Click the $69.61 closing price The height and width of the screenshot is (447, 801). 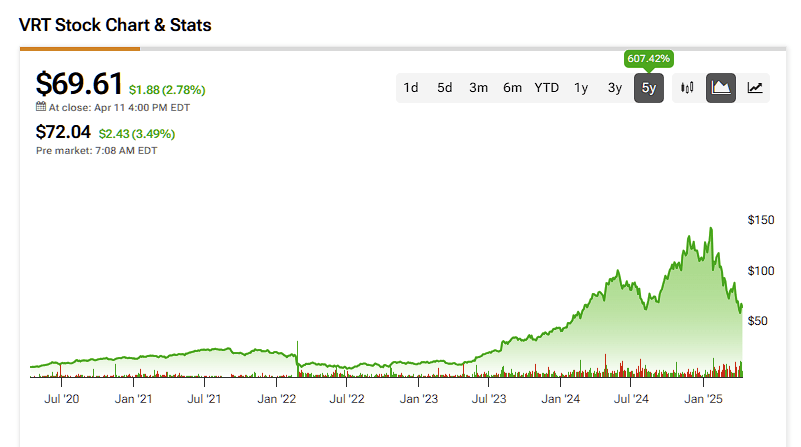pos(79,84)
